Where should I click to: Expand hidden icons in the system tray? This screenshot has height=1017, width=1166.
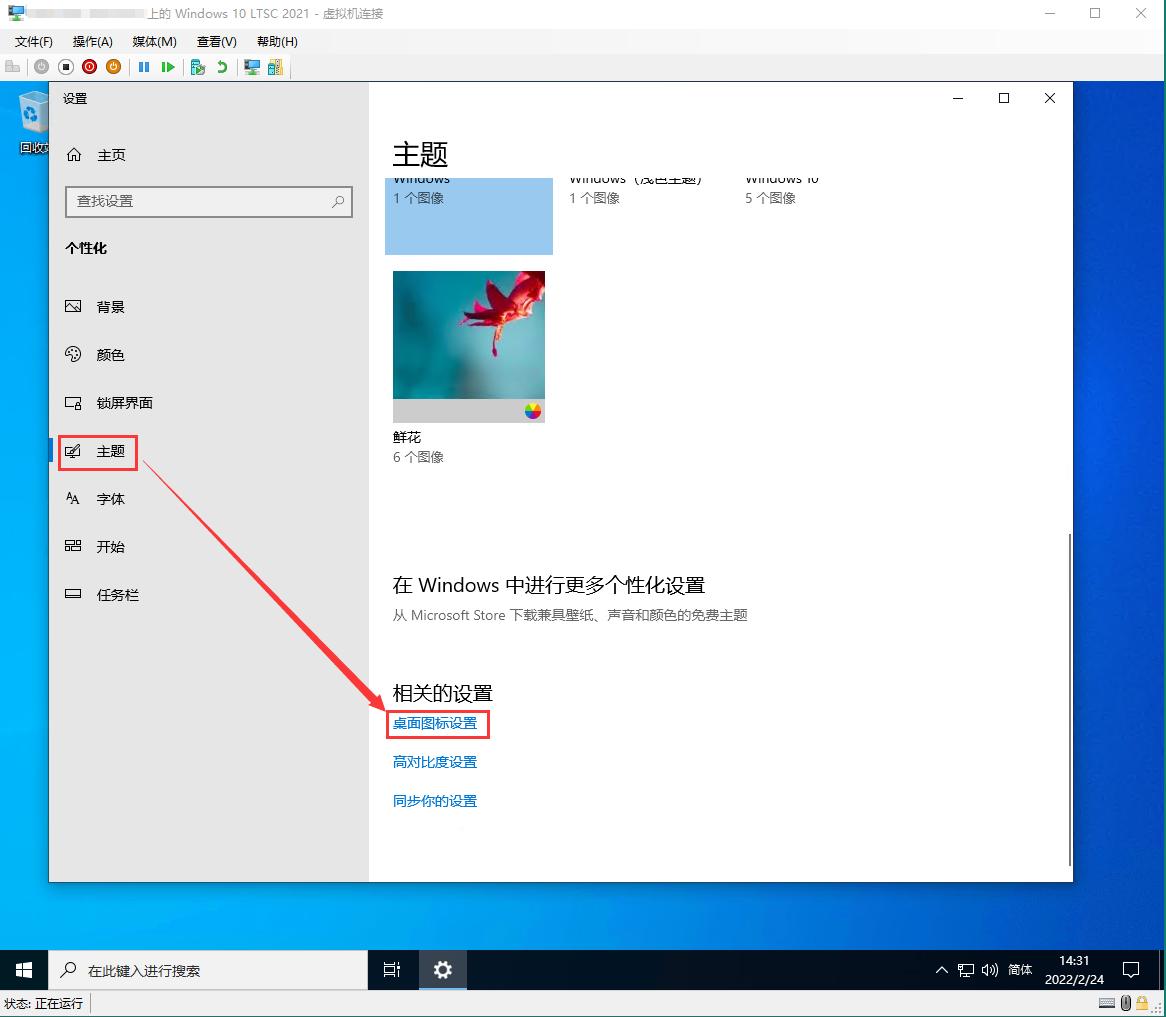[x=941, y=969]
